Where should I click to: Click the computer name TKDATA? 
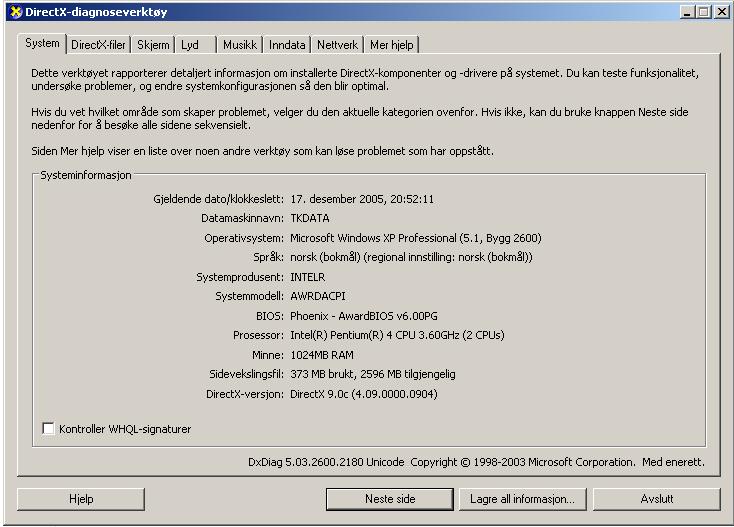(x=310, y=218)
